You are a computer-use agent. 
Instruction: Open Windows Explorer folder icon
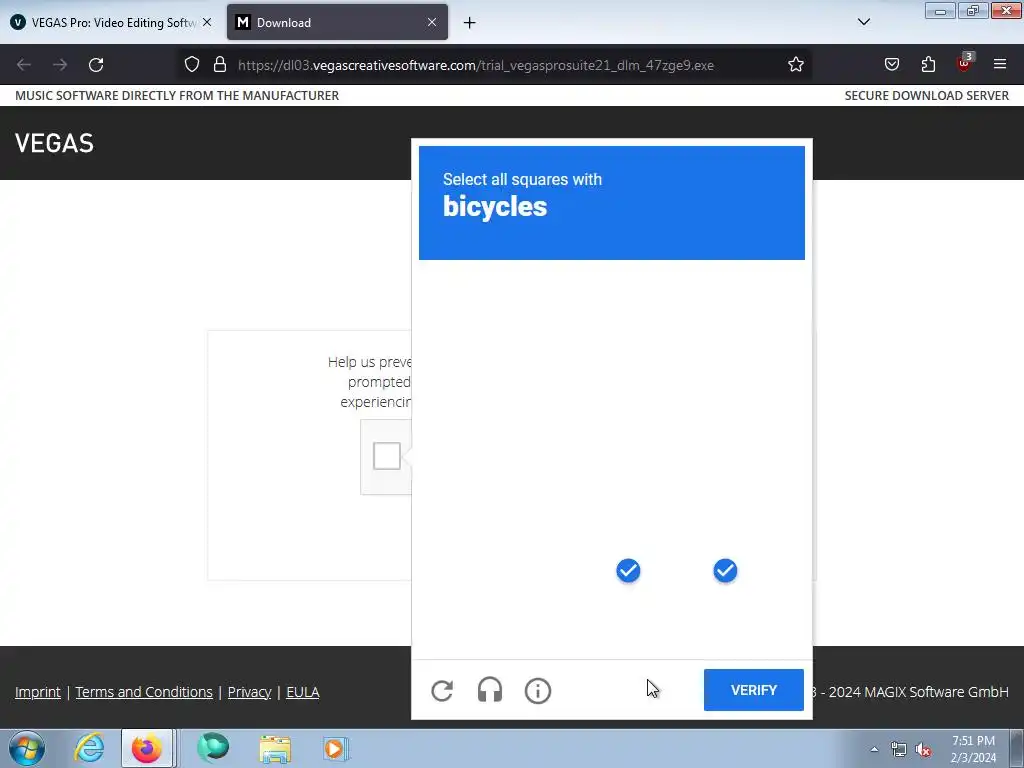(x=275, y=748)
